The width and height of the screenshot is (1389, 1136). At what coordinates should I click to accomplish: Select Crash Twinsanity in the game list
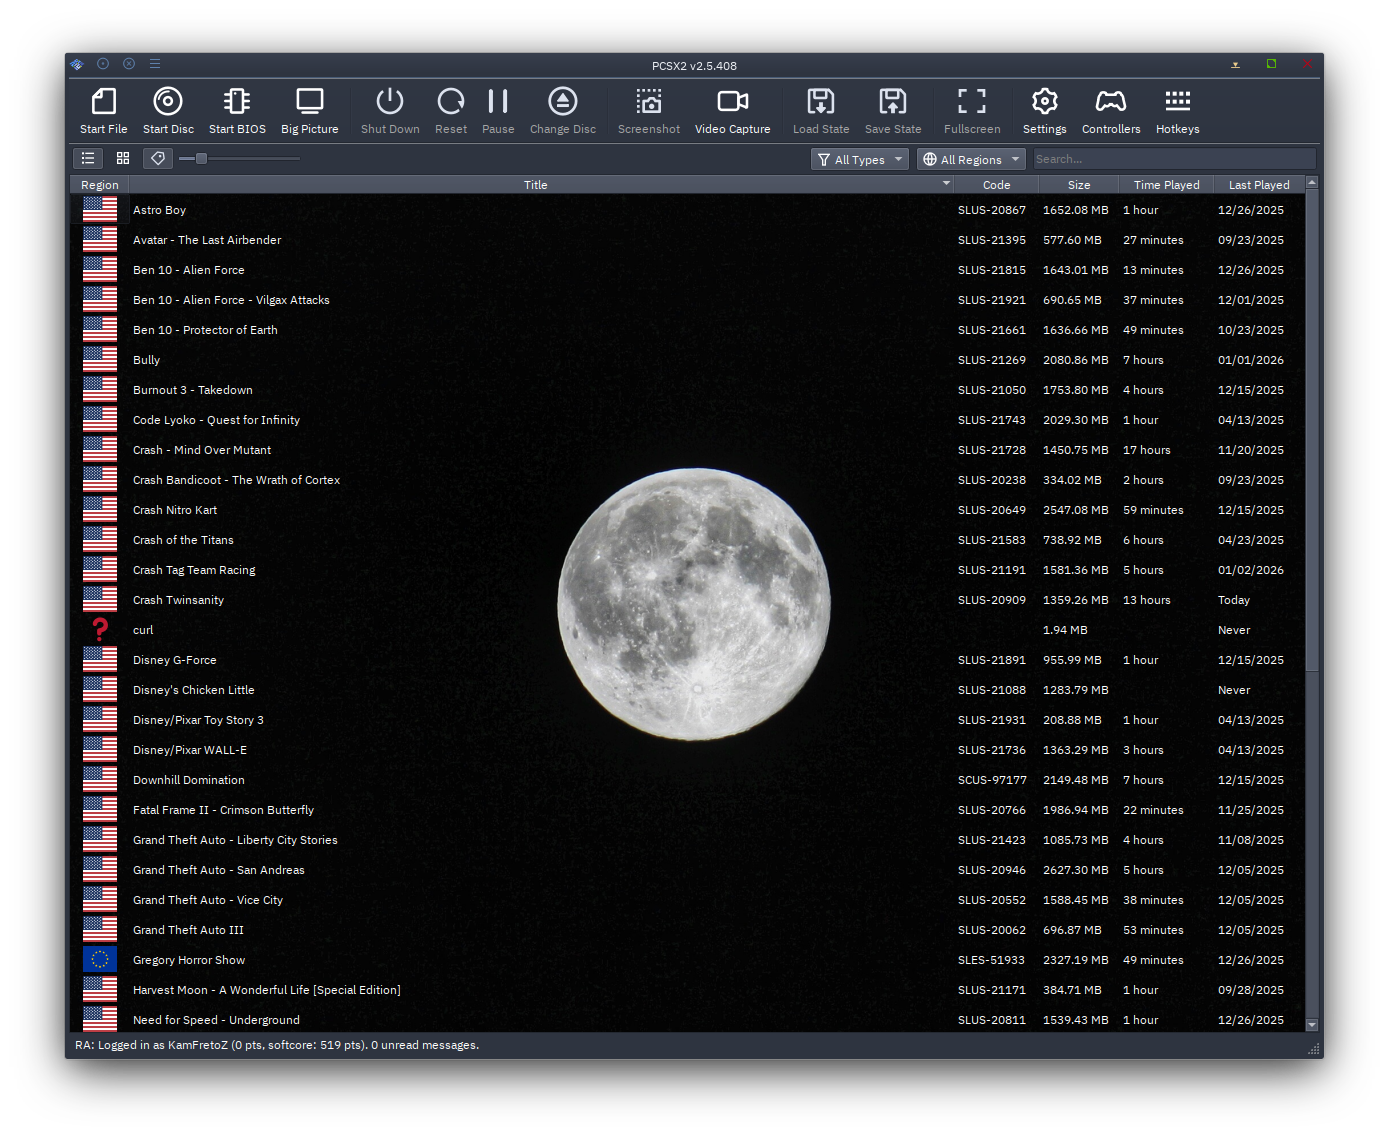pos(178,600)
